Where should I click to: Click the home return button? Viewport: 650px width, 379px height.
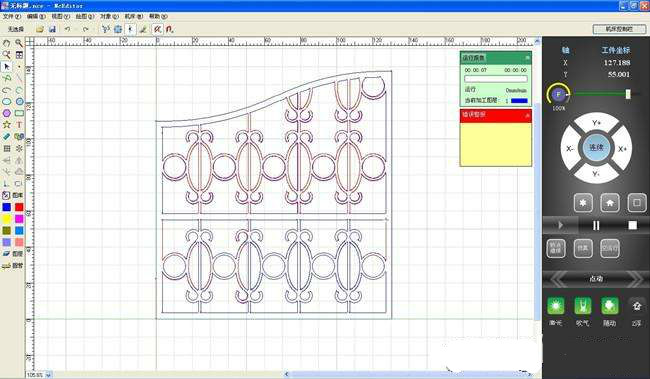coord(610,203)
